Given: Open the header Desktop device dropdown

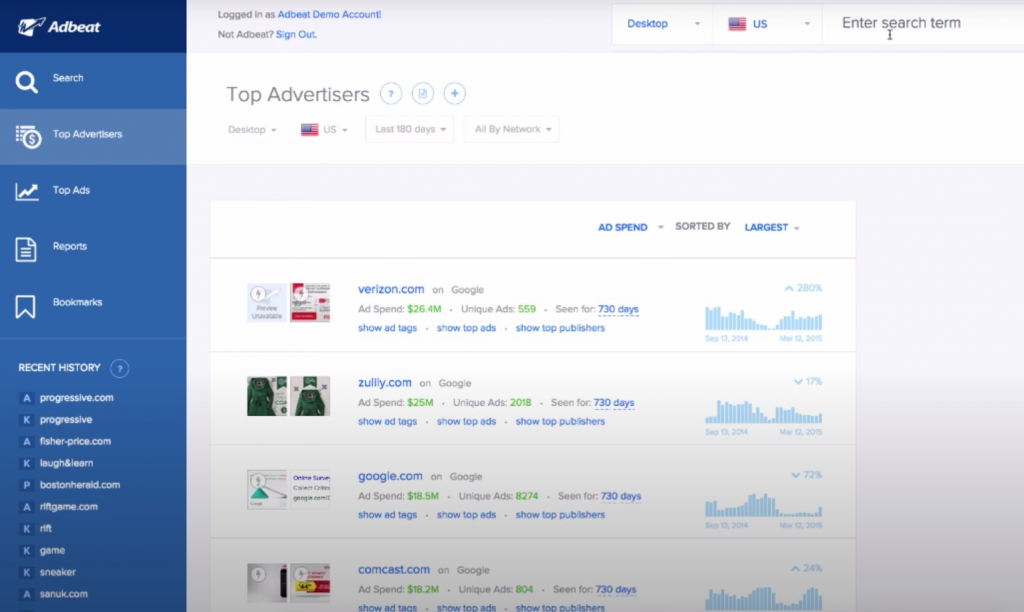Looking at the screenshot, I should pos(662,24).
